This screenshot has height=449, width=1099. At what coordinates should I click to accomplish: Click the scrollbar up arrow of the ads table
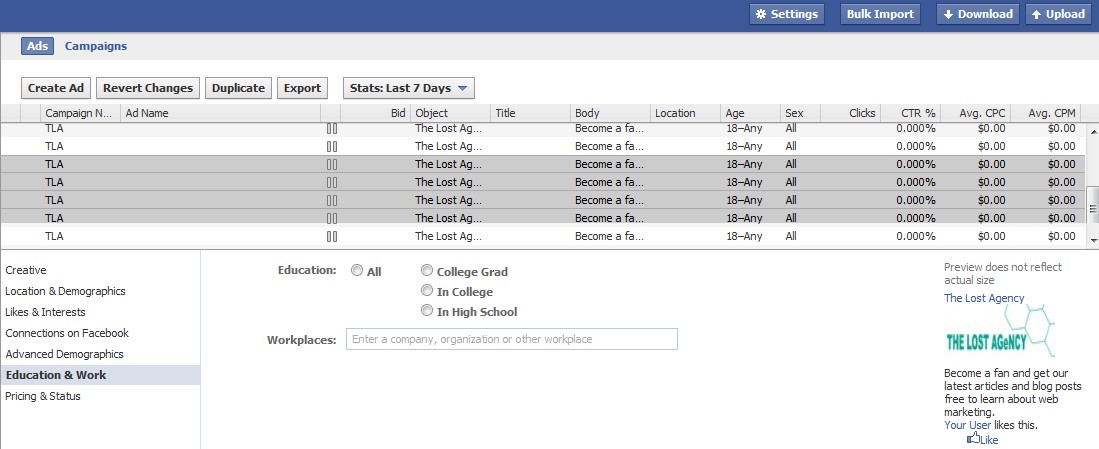(x=1093, y=130)
